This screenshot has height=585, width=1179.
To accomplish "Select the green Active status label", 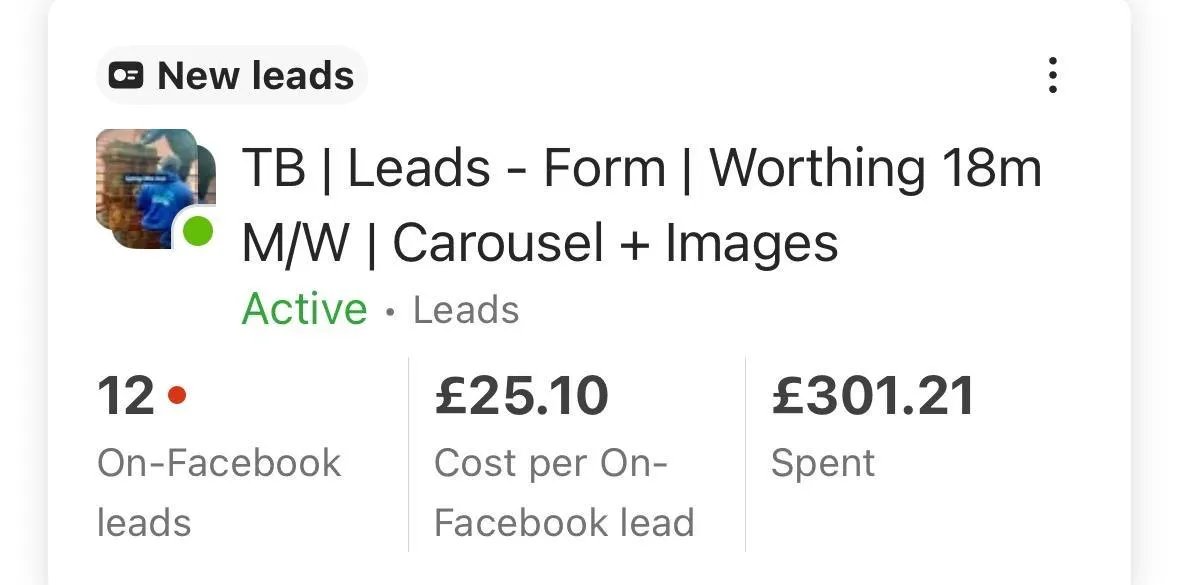I will point(304,309).
